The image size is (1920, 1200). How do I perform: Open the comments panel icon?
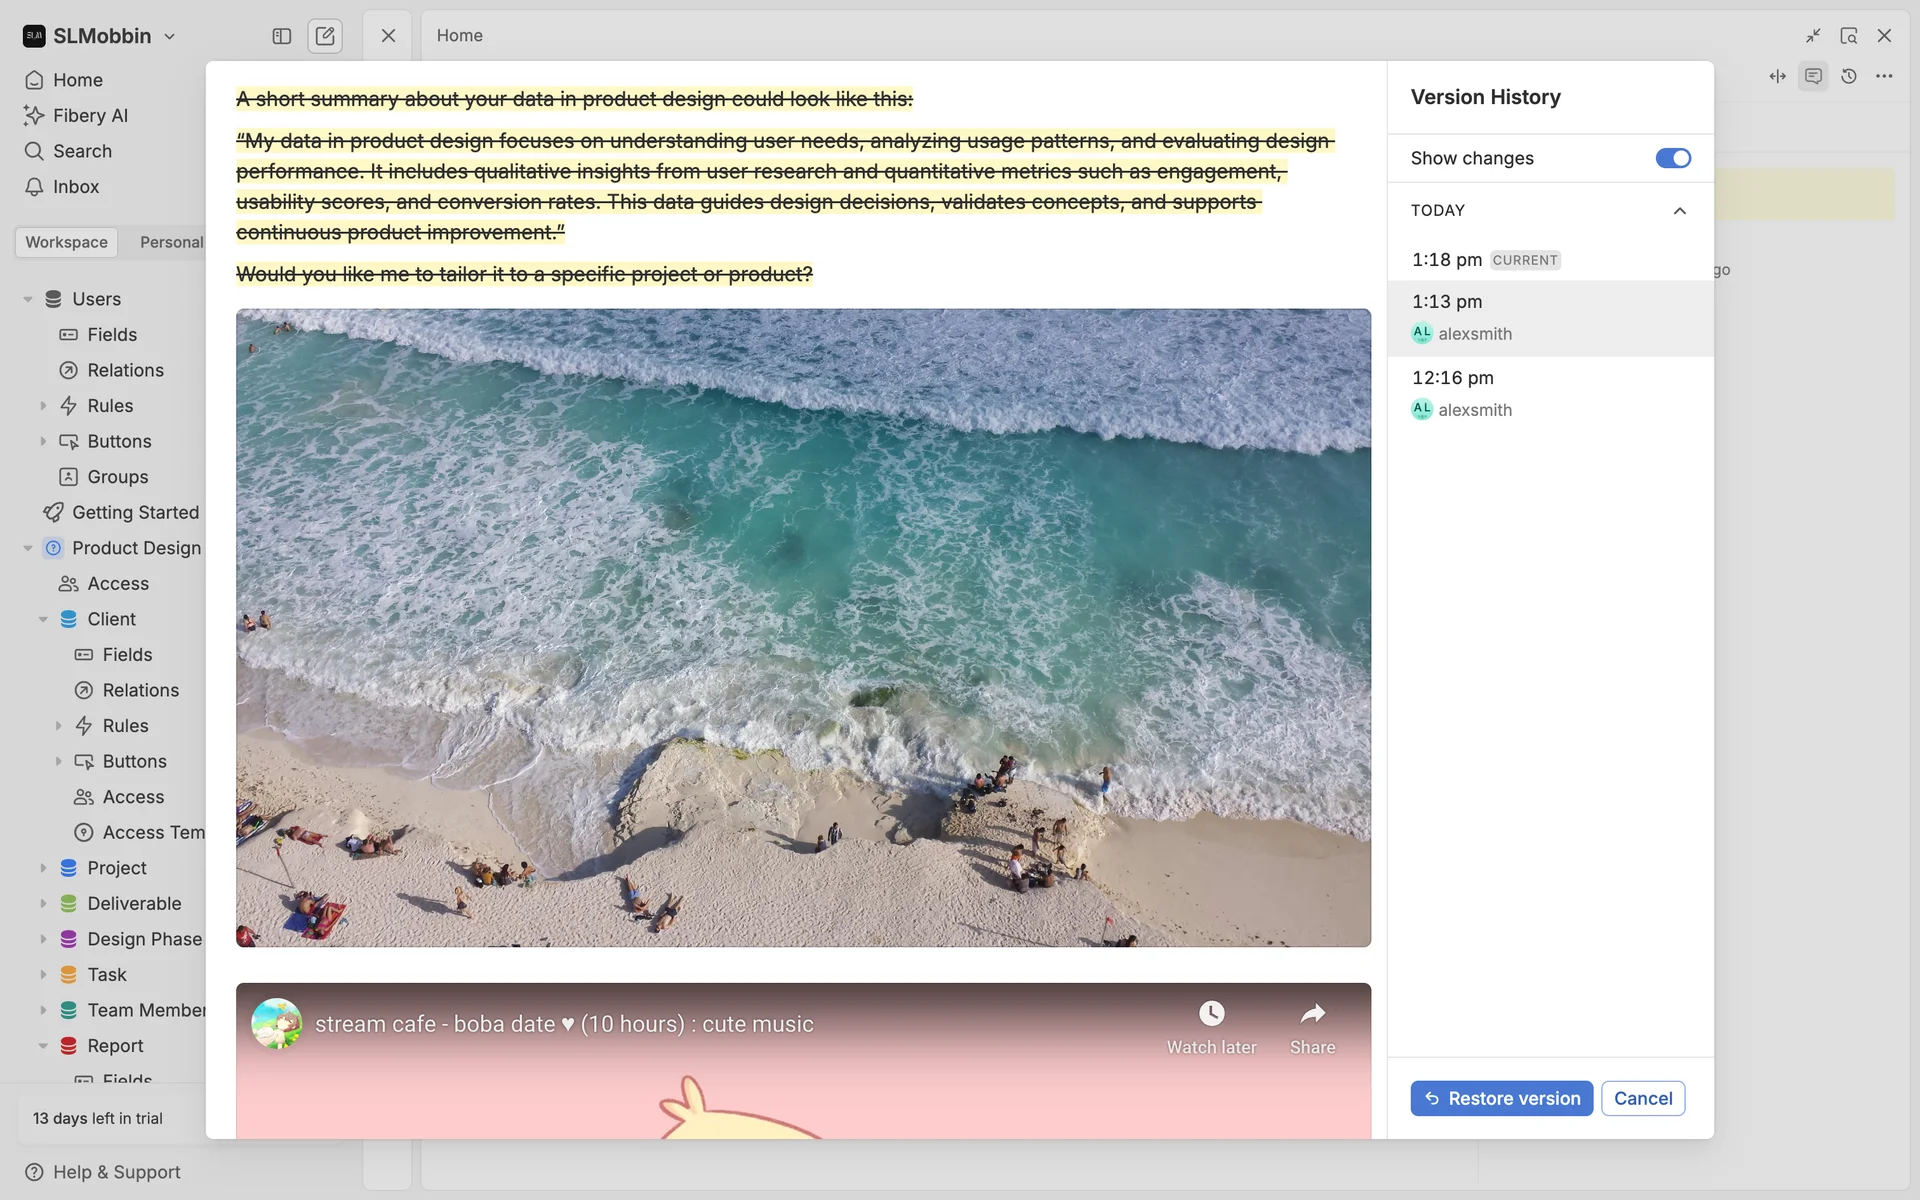(1813, 76)
